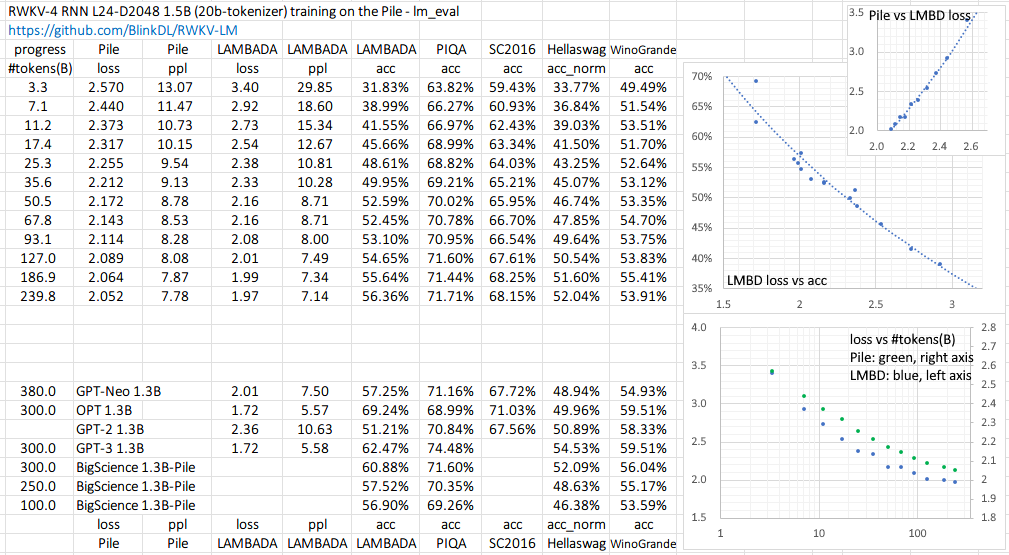Screen dimensions: 1009x555
Task: Select LAMBADA acc value 69.24% for OPT
Action: (x=386, y=410)
